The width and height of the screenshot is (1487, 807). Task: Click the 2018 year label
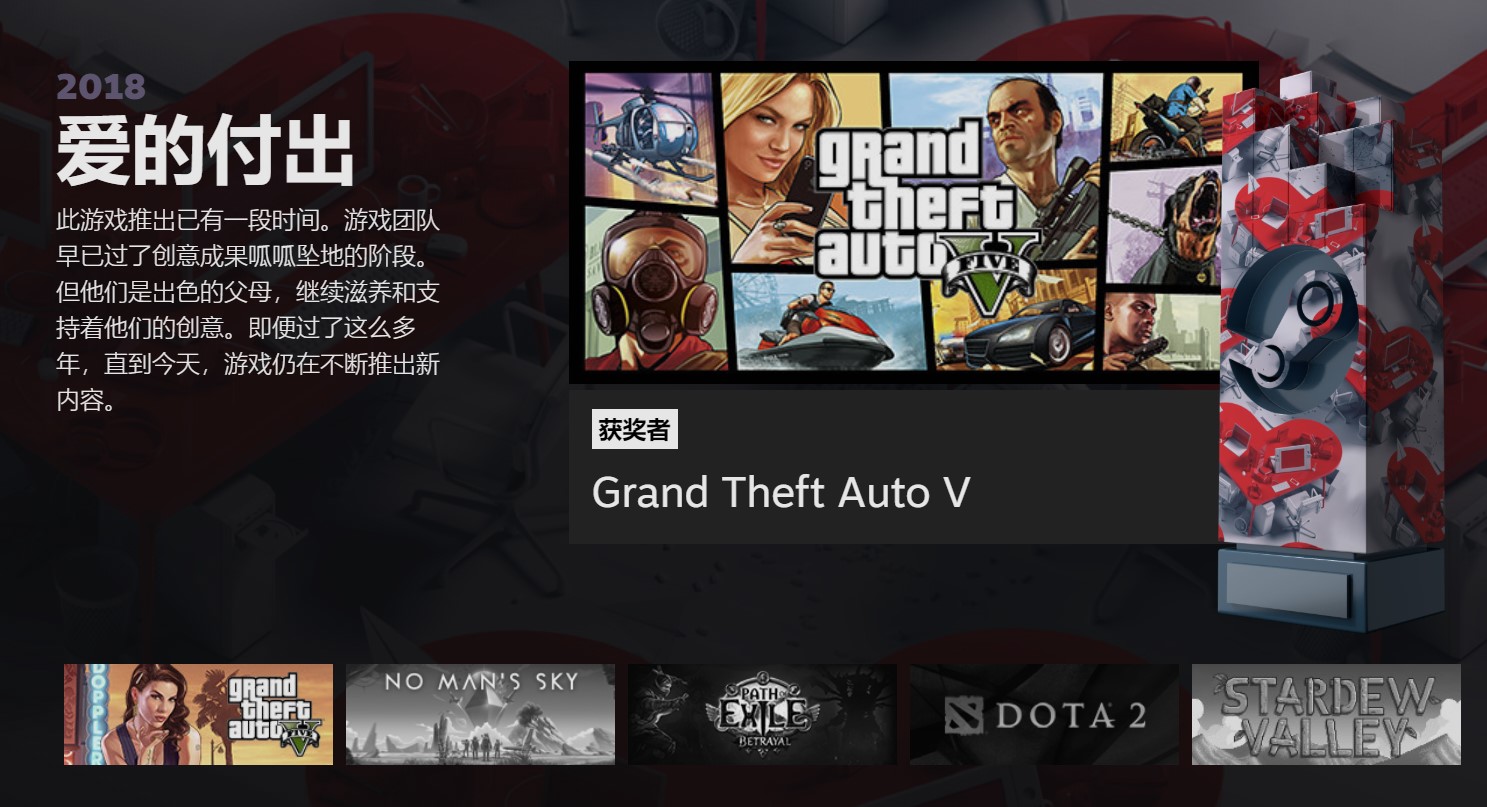tap(101, 87)
